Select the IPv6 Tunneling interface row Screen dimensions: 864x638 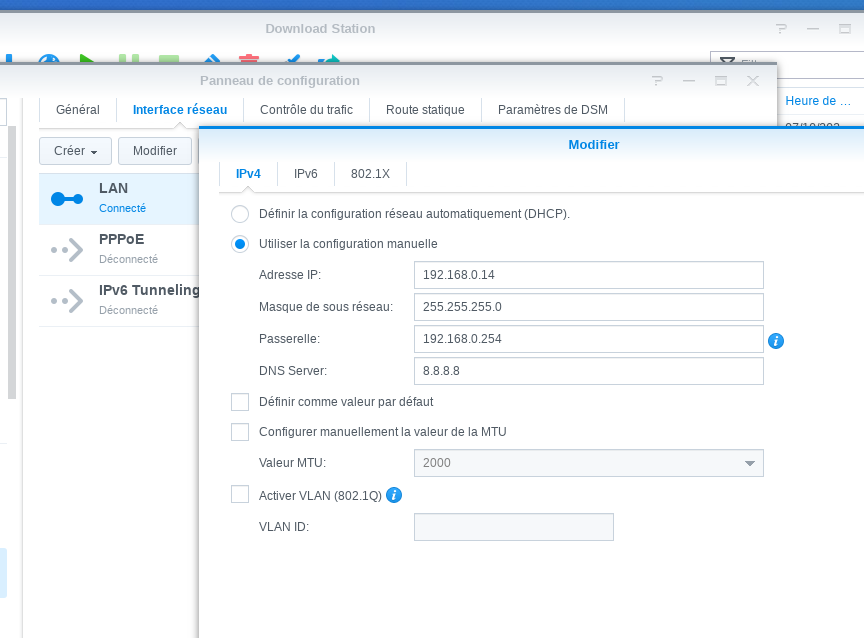click(119, 301)
